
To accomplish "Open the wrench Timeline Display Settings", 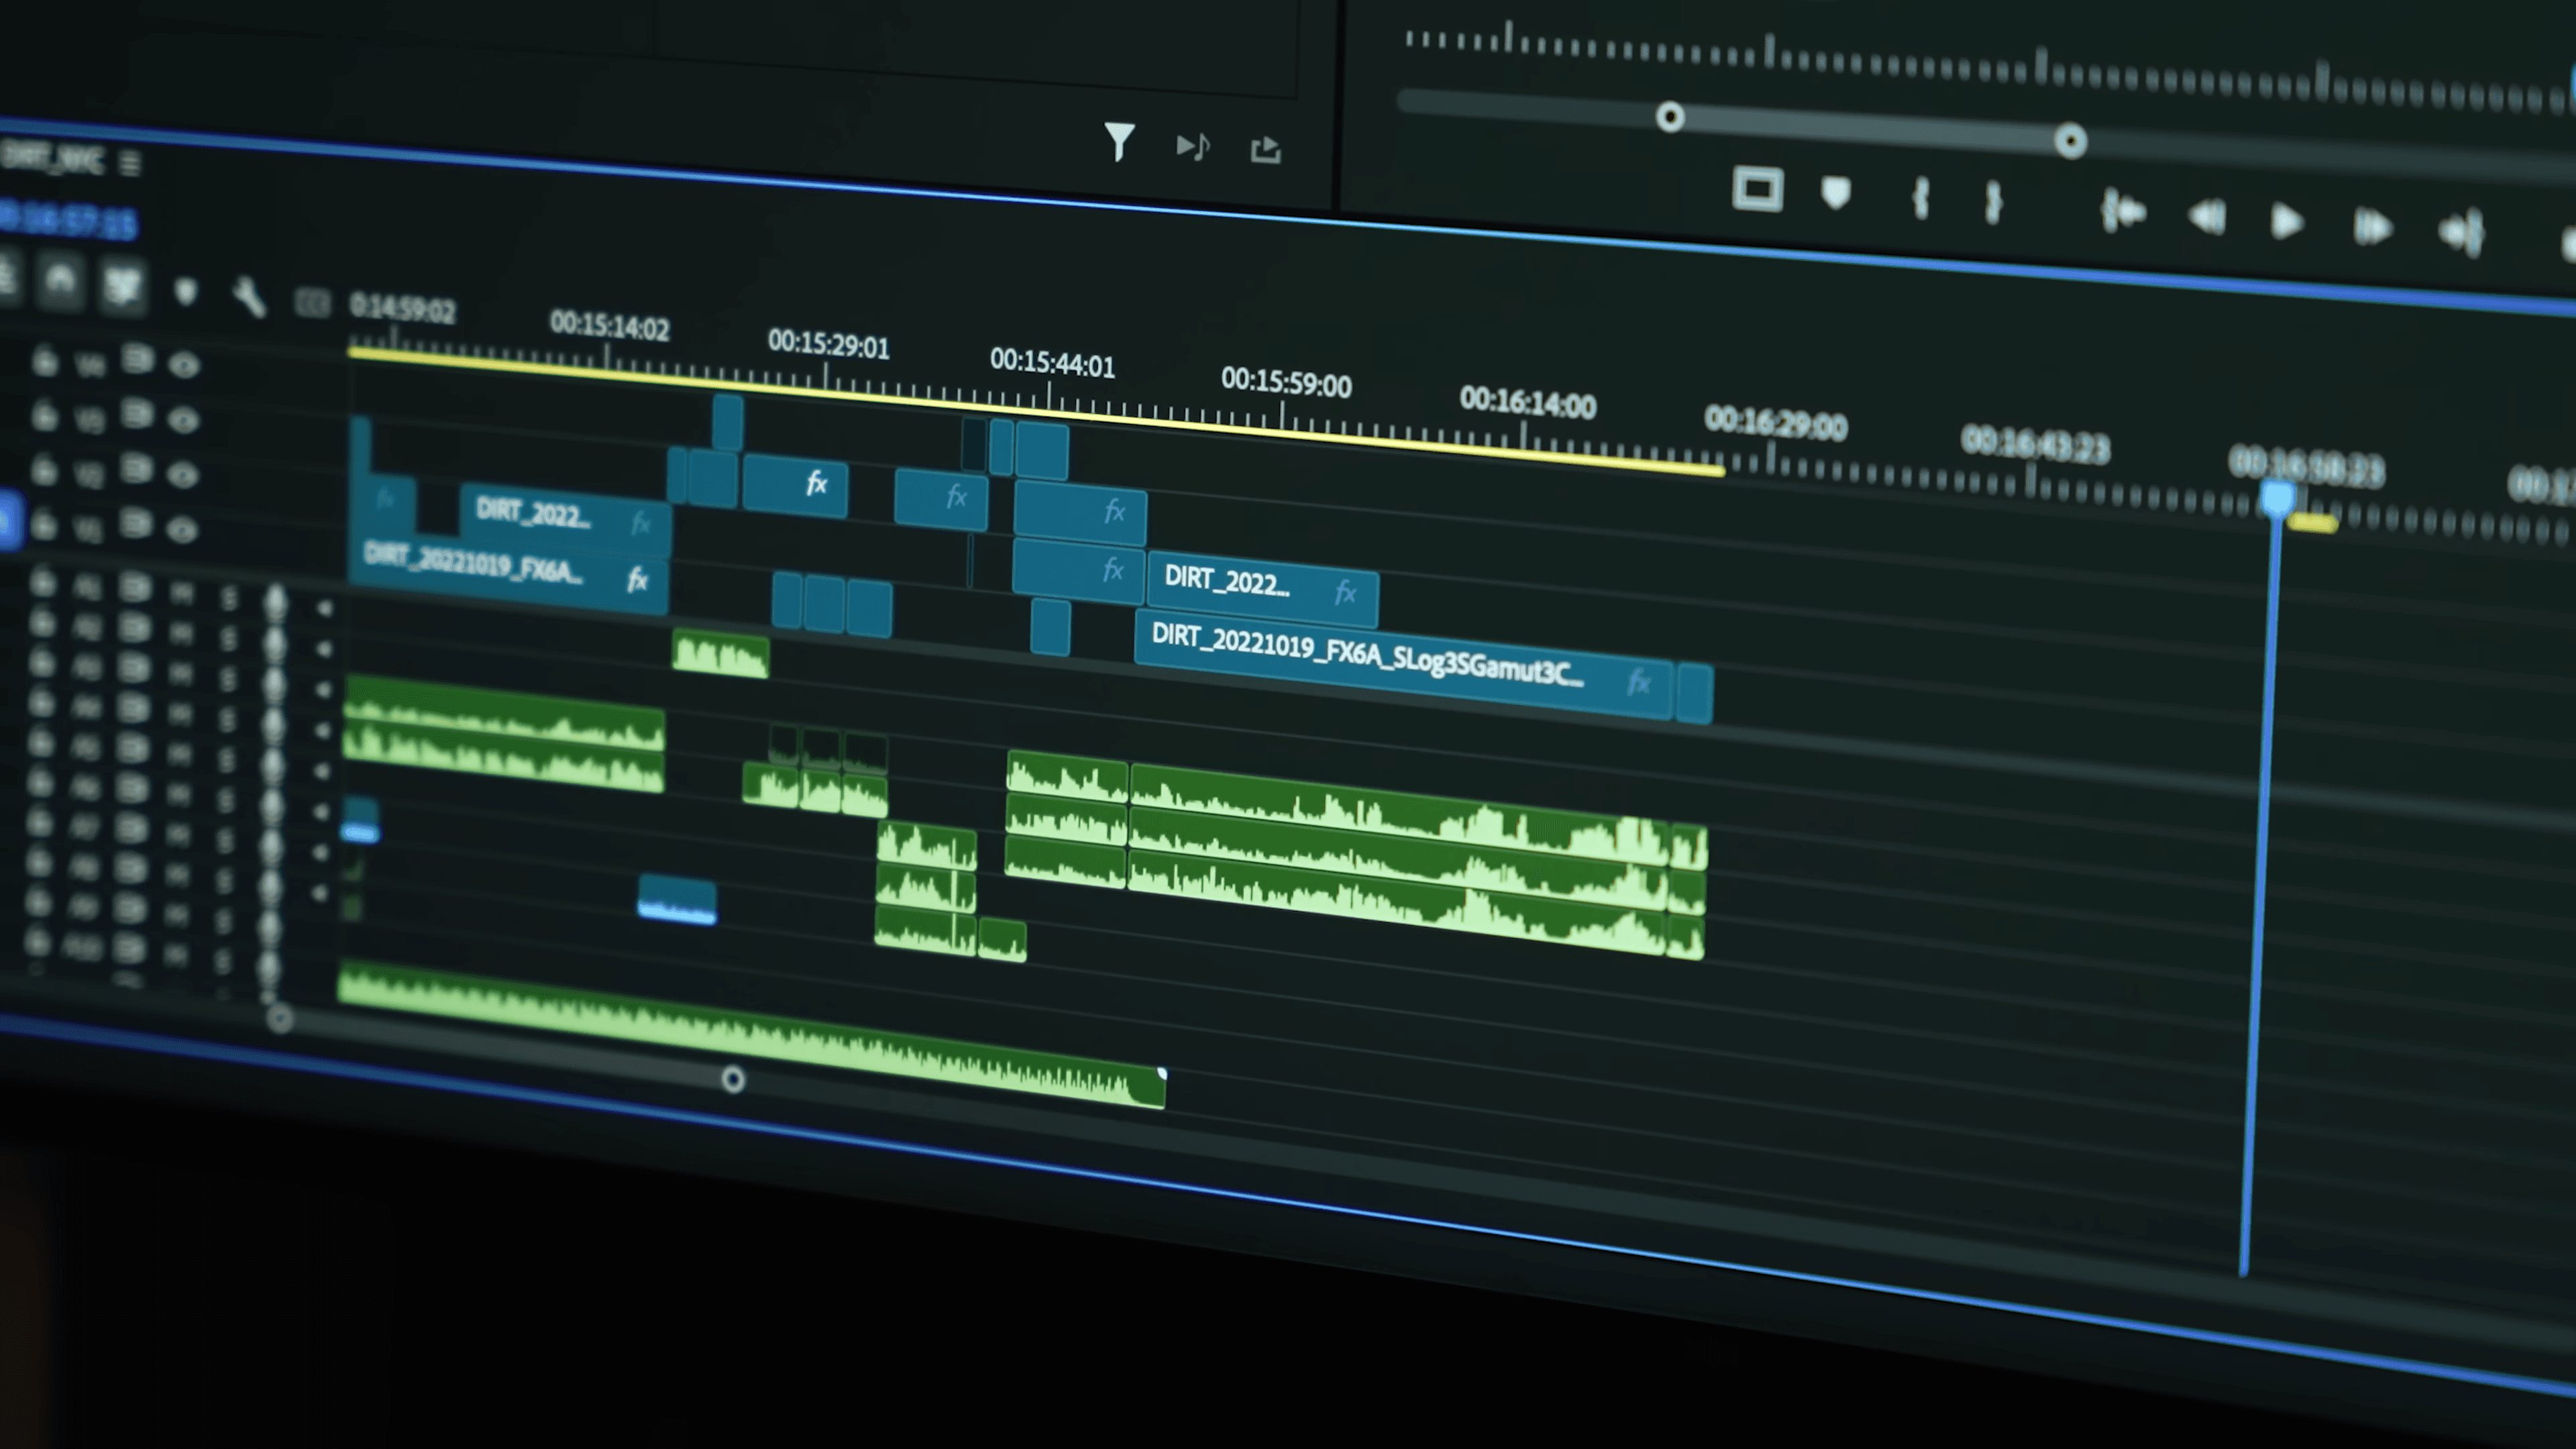I will (249, 297).
